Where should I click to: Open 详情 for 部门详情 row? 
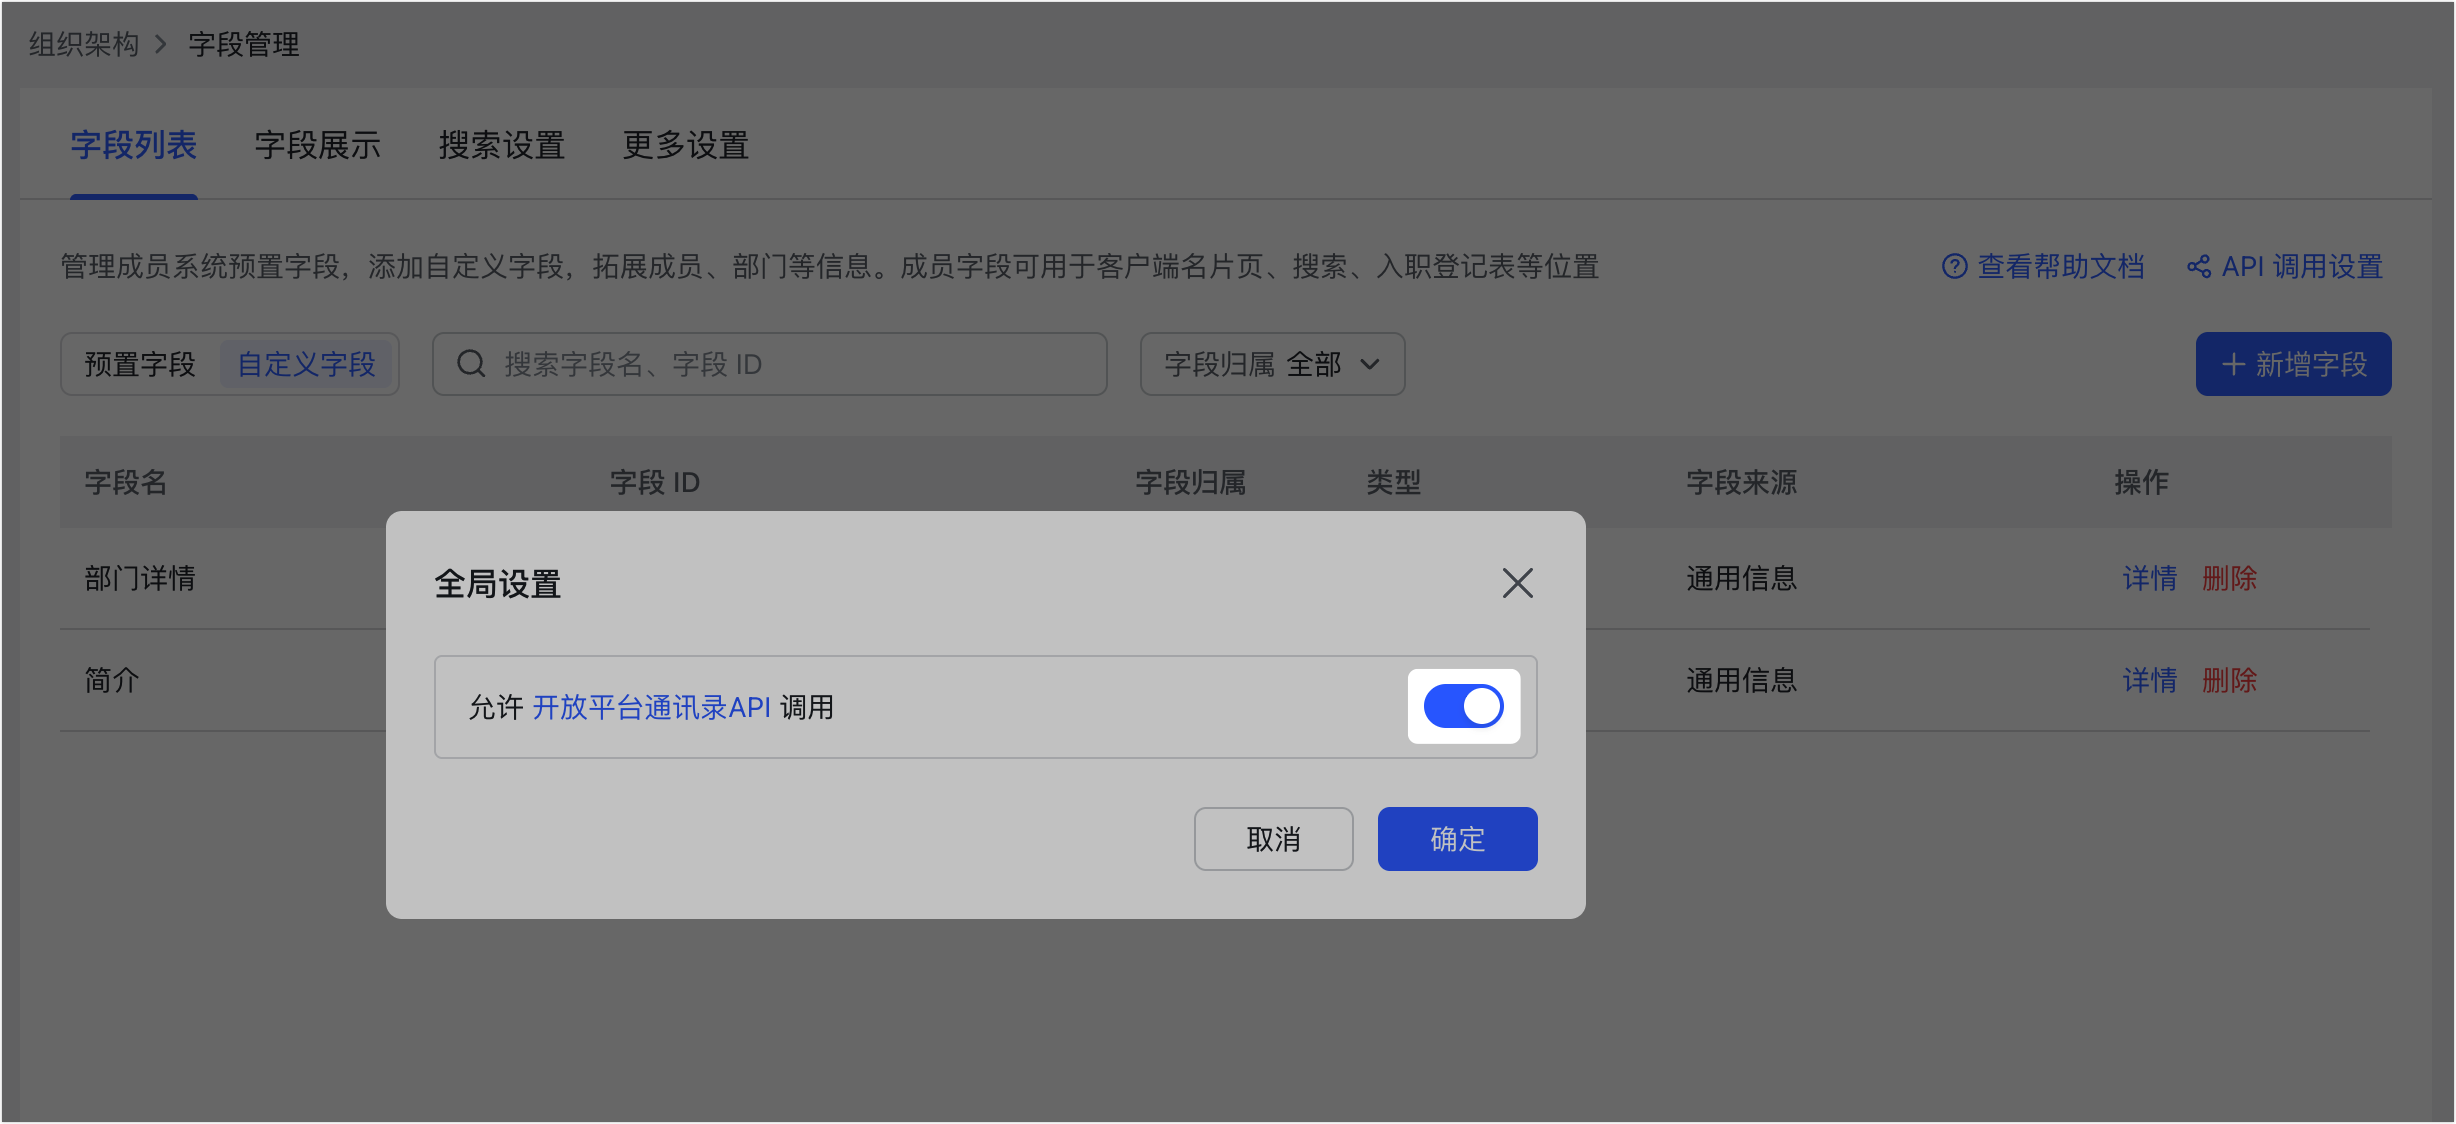[2150, 578]
